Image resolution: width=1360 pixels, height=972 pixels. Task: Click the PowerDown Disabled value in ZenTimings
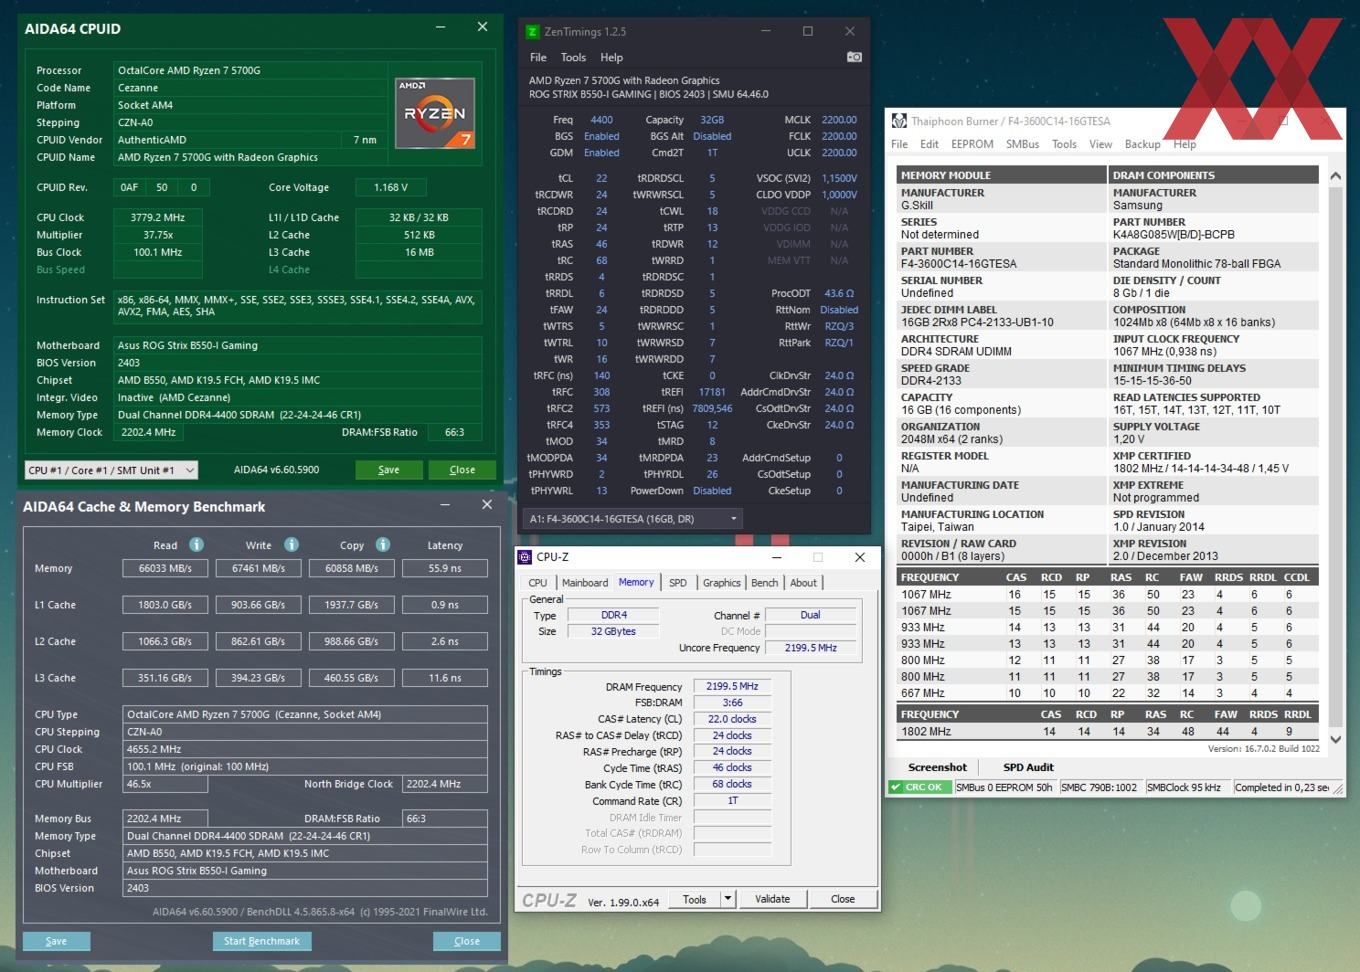click(x=712, y=491)
